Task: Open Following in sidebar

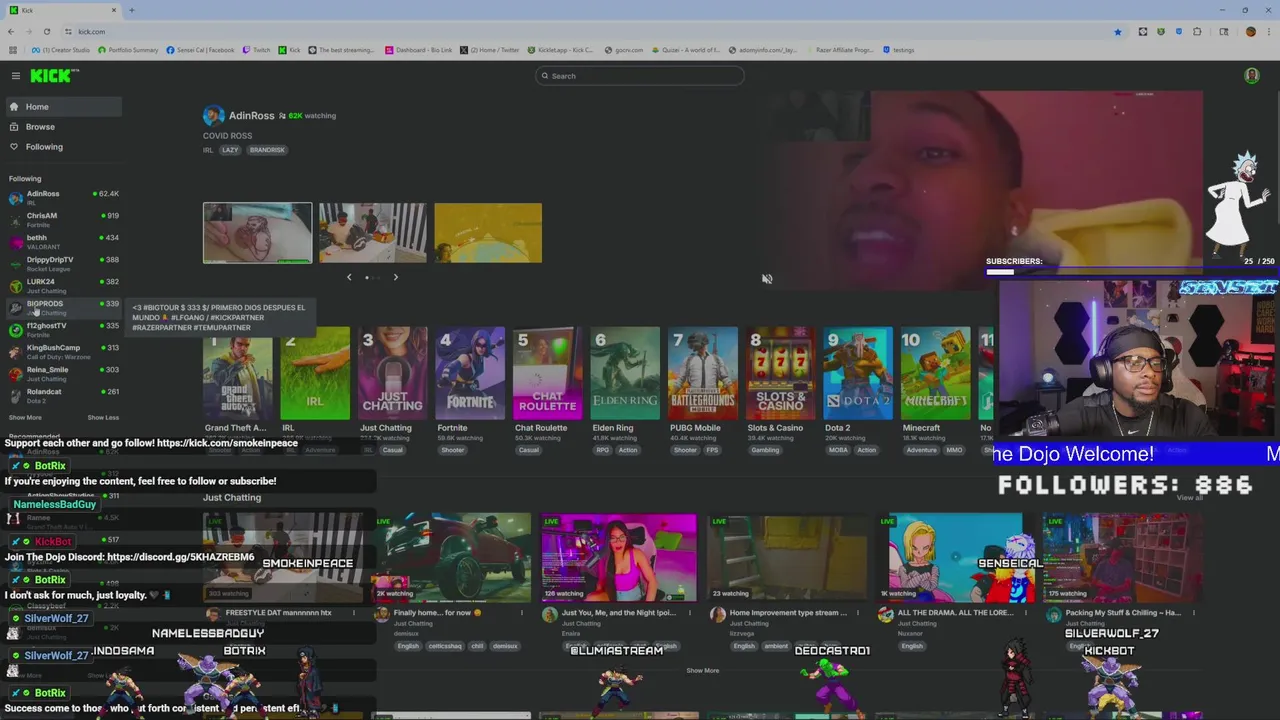Action: pos(62,147)
